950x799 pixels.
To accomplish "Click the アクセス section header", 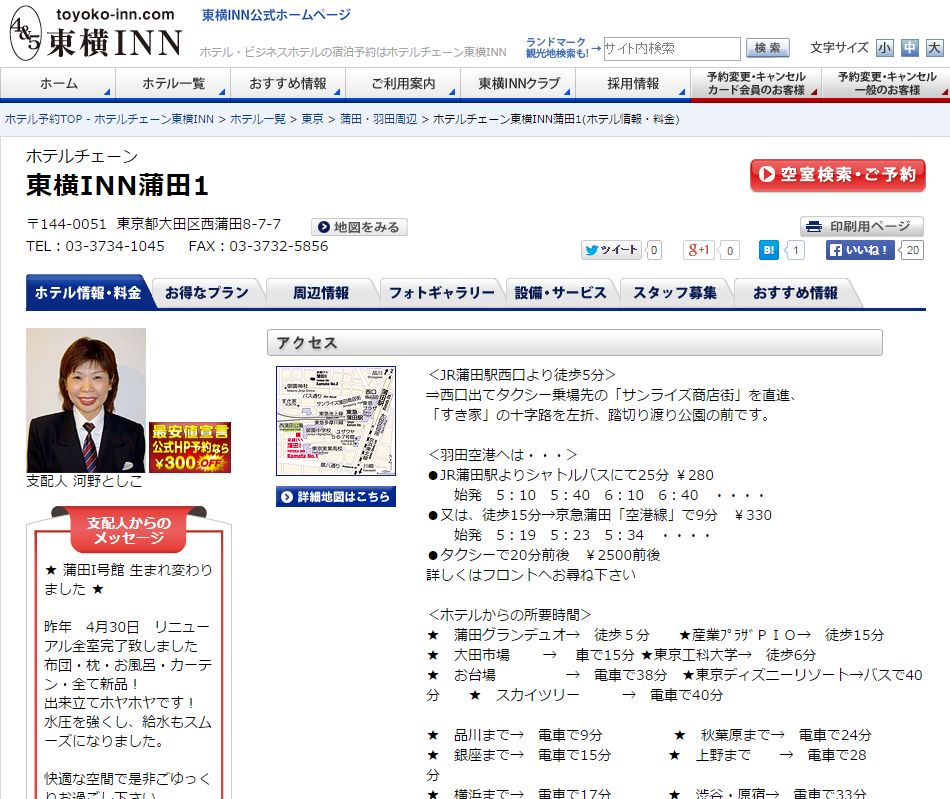I will pyautogui.click(x=574, y=343).
